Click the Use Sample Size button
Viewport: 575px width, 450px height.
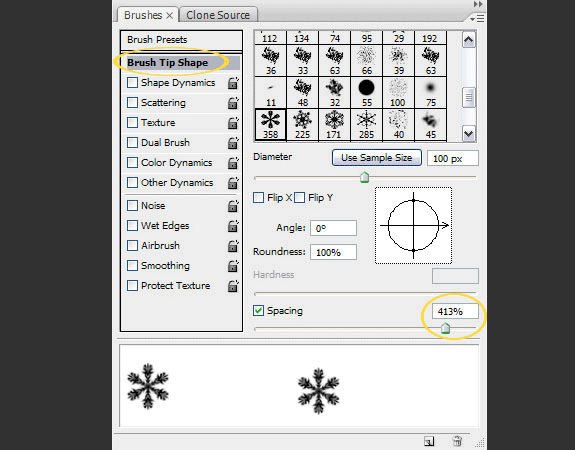point(377,158)
